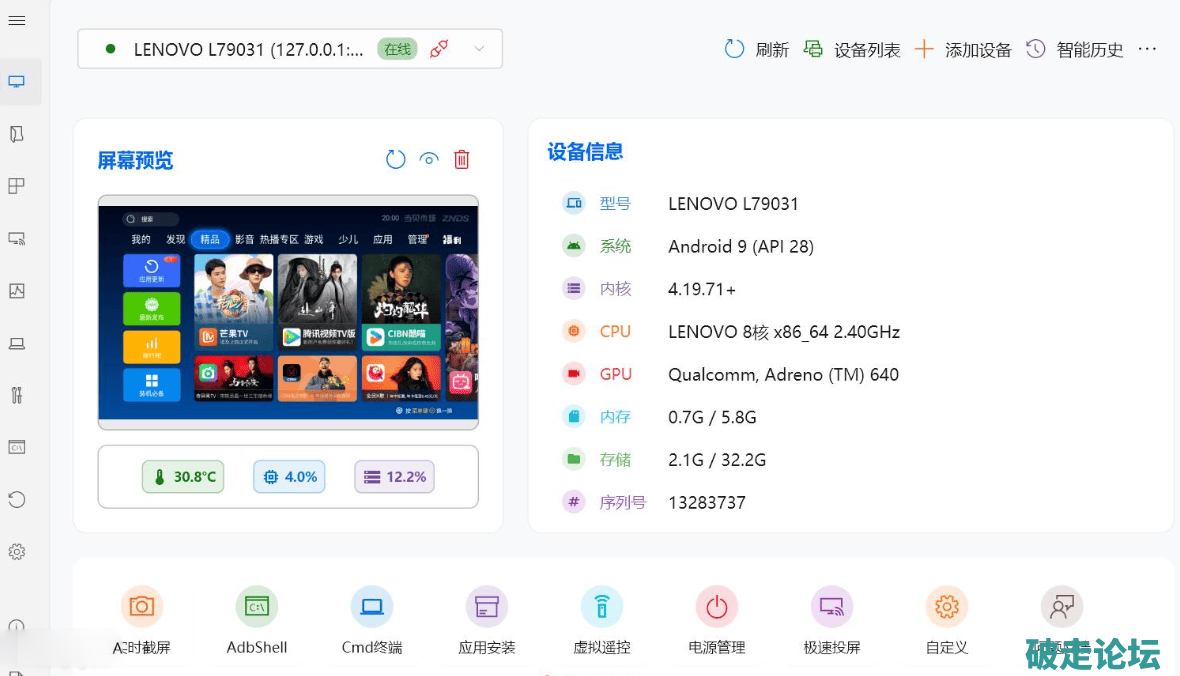This screenshot has height=676, width=1180.
Task: Click 添加设备 to add a device
Action: 964,49
